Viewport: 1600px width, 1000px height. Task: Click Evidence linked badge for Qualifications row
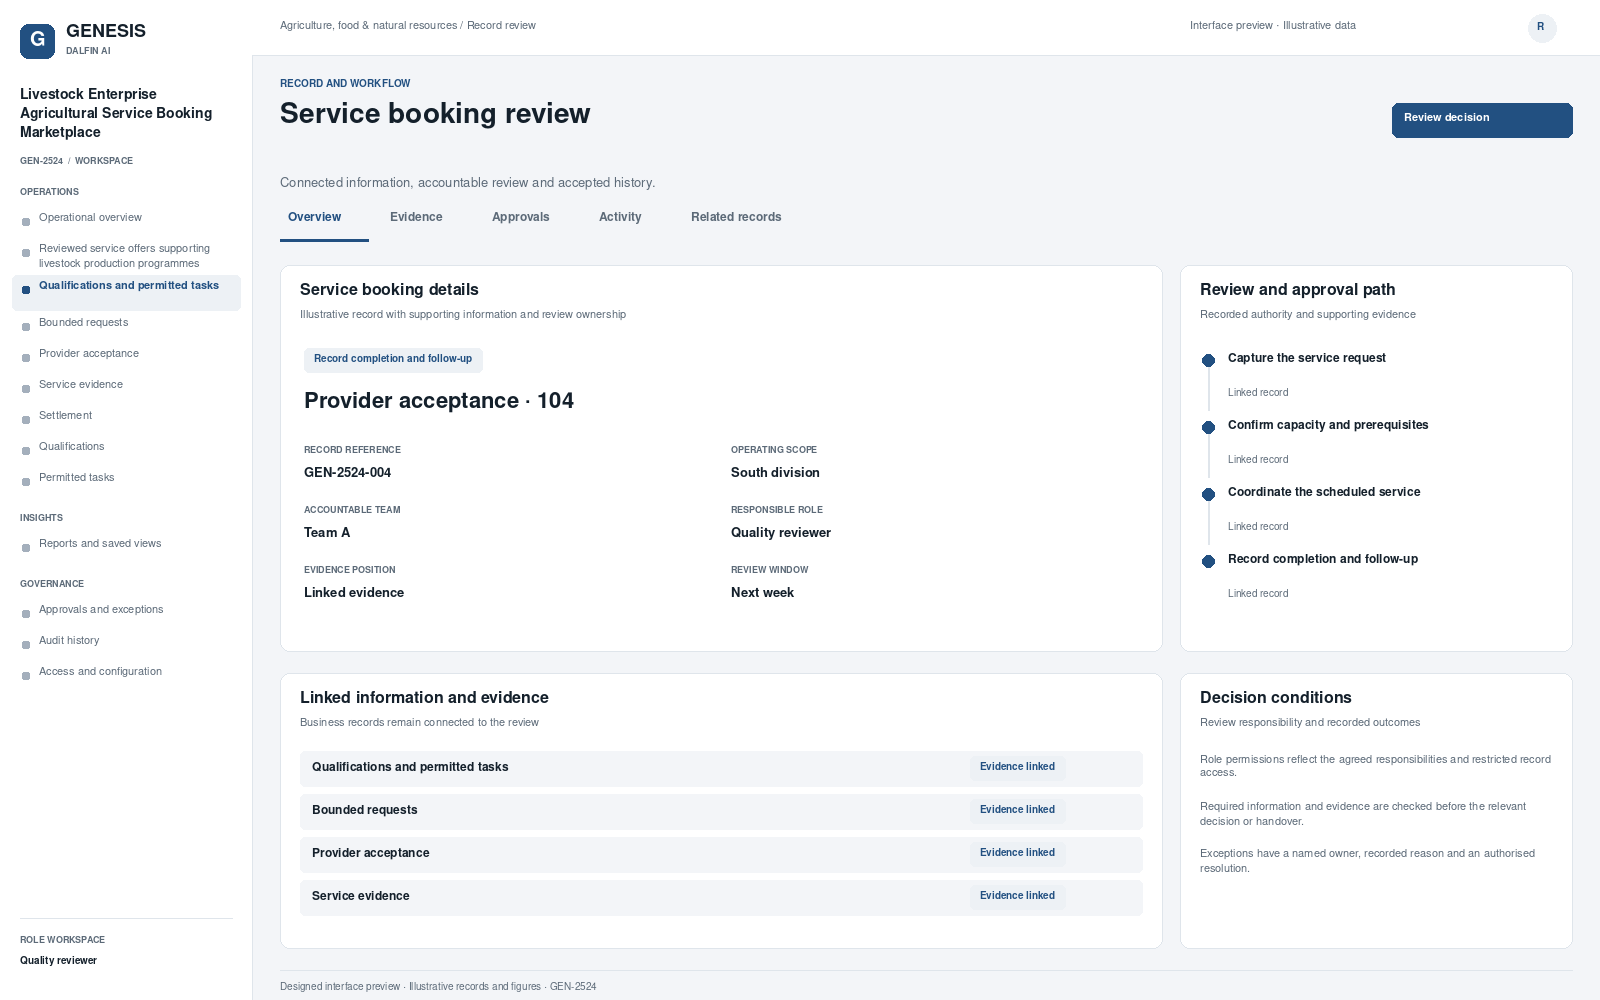1017,767
